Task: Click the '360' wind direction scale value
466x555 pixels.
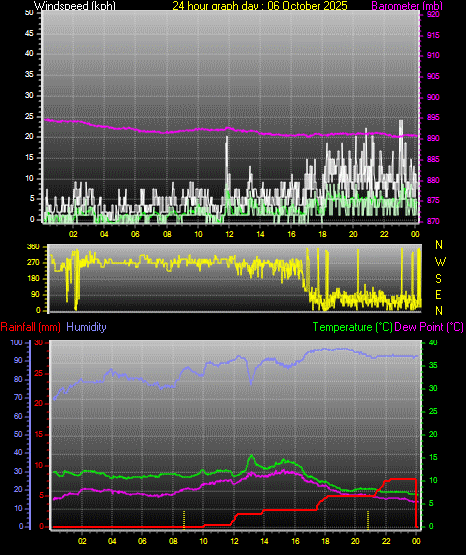Action: (33, 247)
